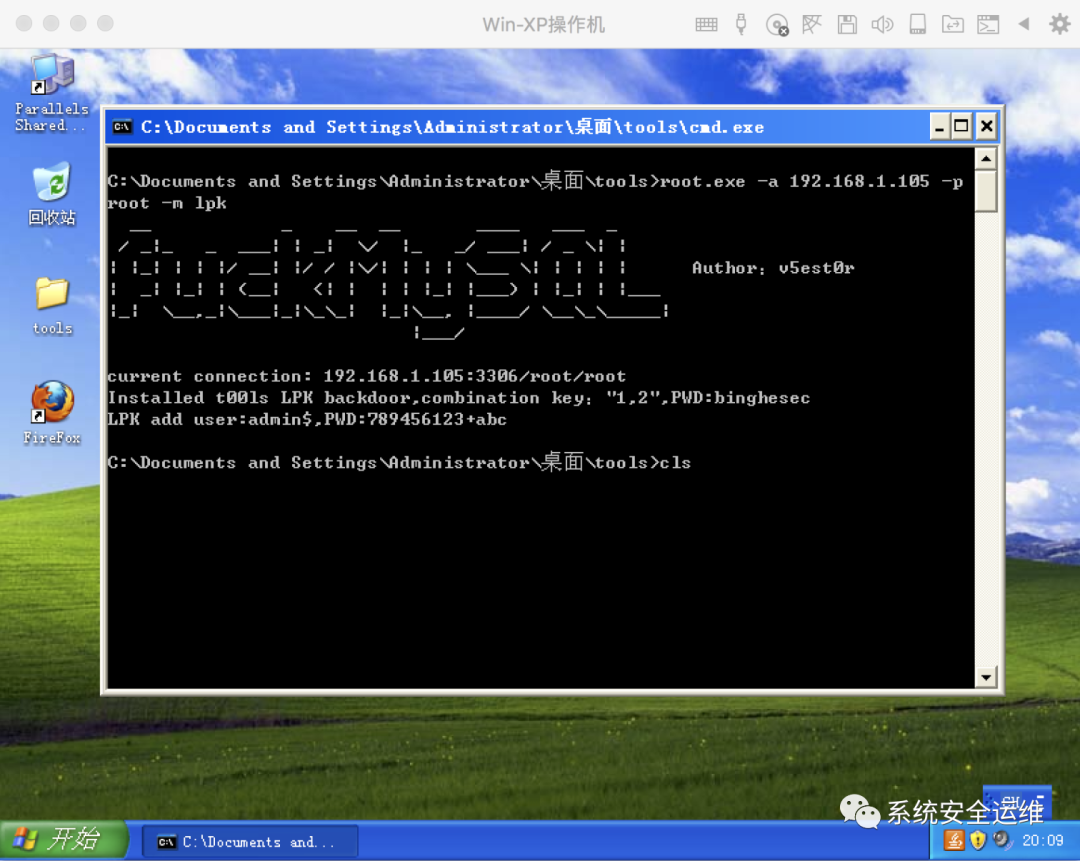This screenshot has height=861, width=1080.
Task: Click the volume-style tray icon beside the clock
Action: 1001,840
